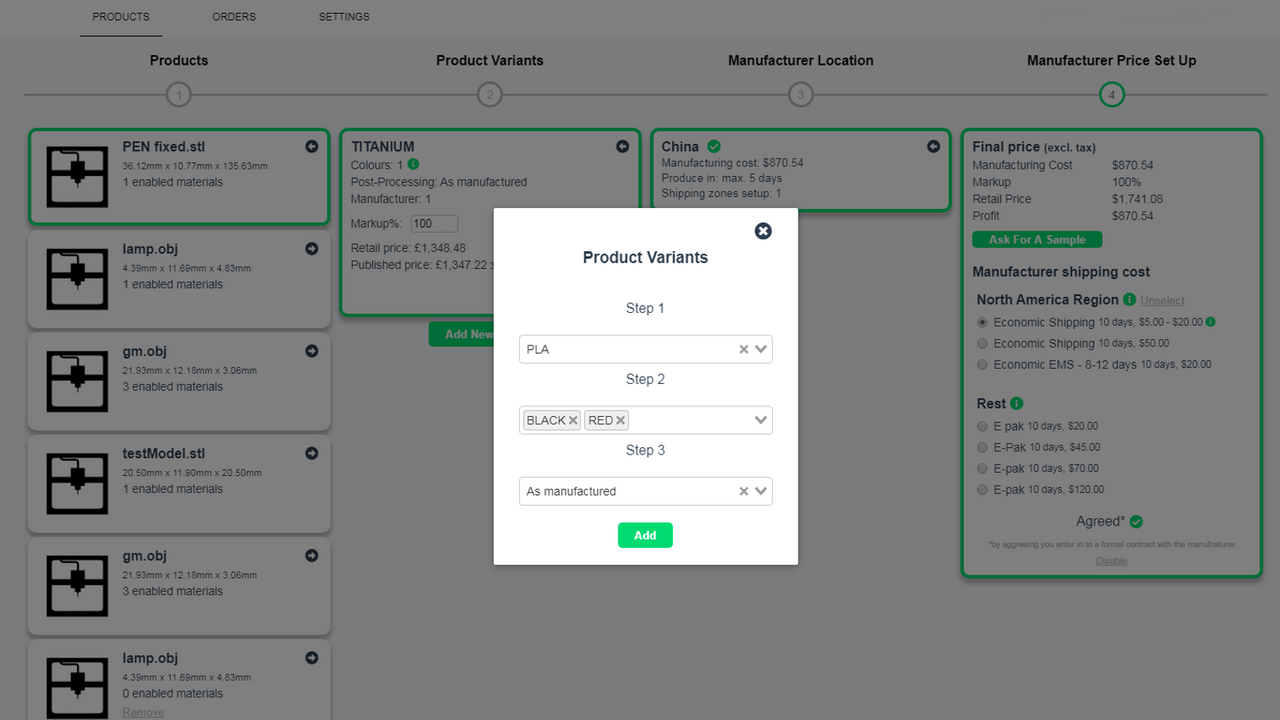The image size is (1280, 720).
Task: Click TITANIUM variant title
Action: coord(383,146)
